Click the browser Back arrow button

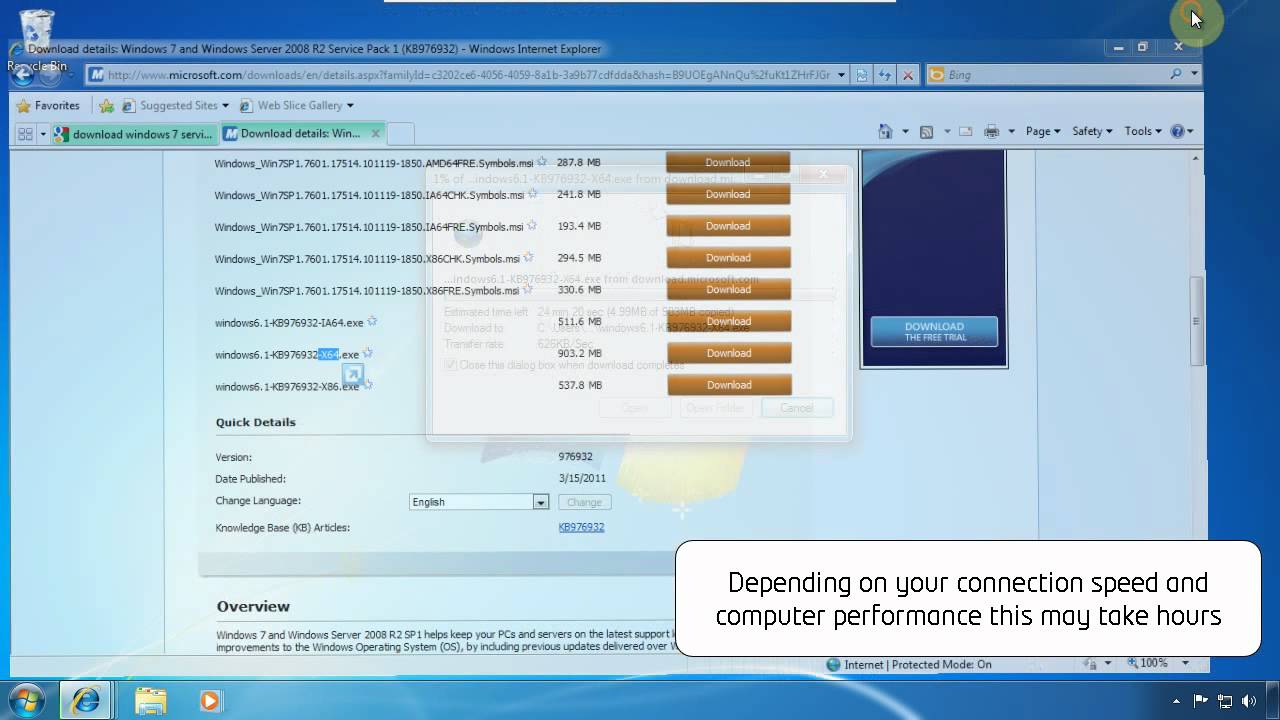click(24, 75)
